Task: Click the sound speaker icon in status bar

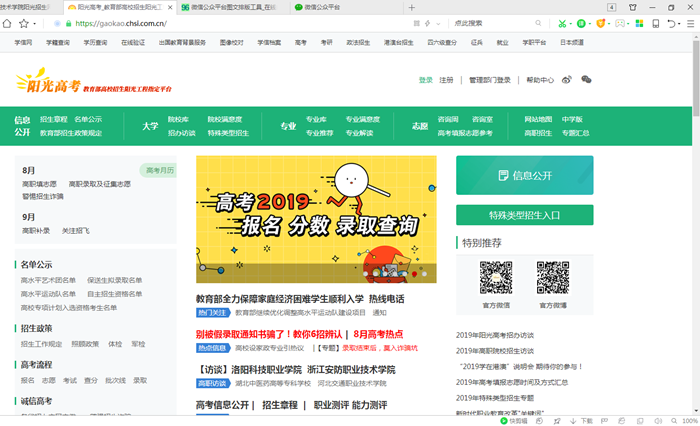Action: 658,421
